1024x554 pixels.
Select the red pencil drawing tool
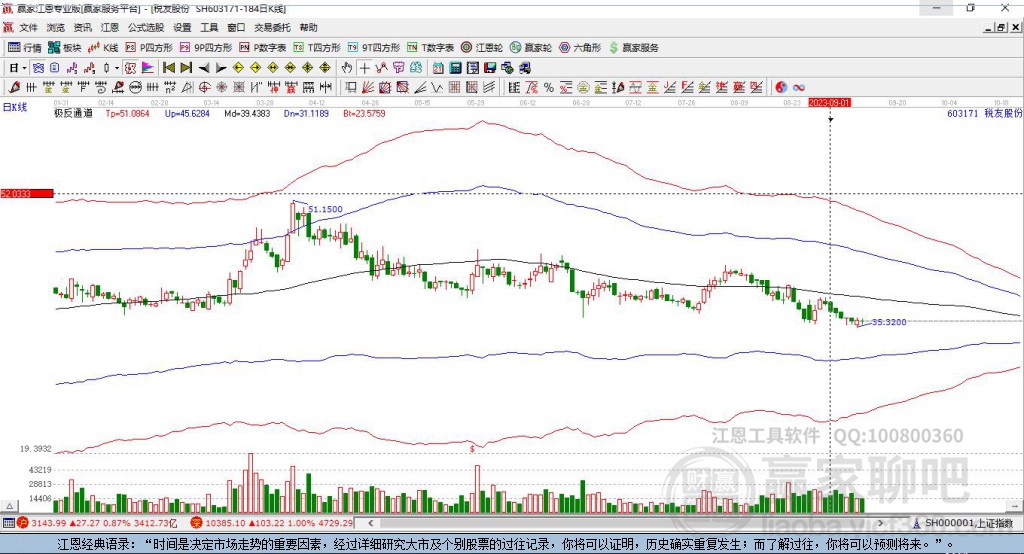[x=14, y=88]
